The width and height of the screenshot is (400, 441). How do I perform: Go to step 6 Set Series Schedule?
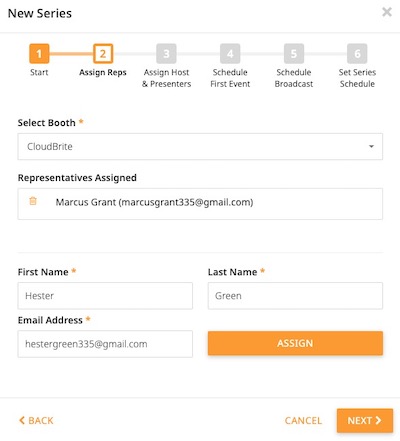click(357, 53)
